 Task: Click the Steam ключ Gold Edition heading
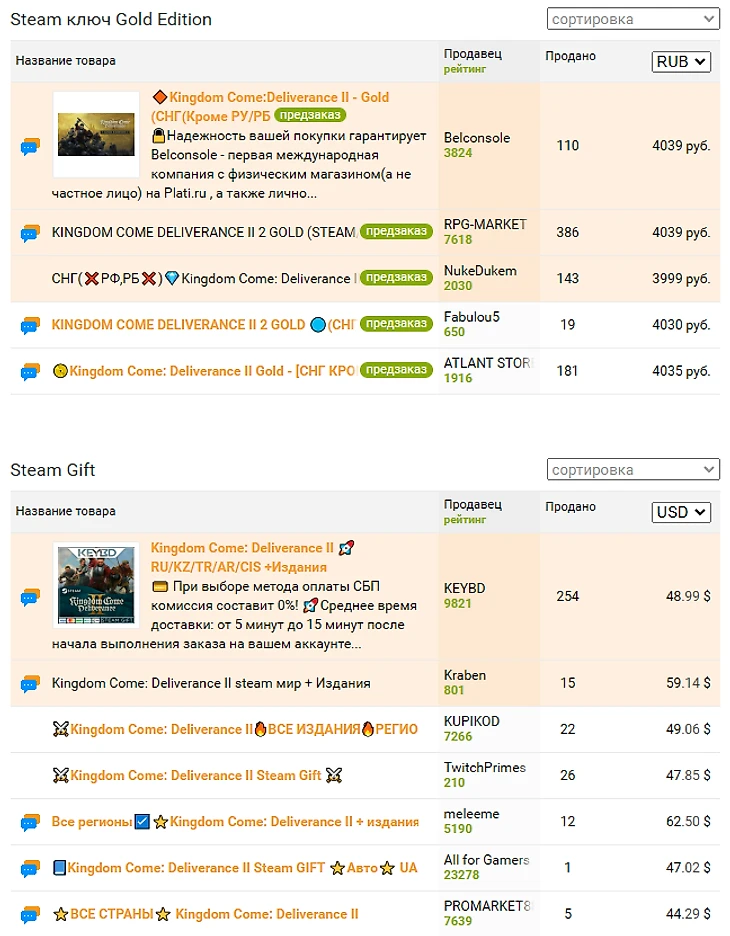[111, 19]
